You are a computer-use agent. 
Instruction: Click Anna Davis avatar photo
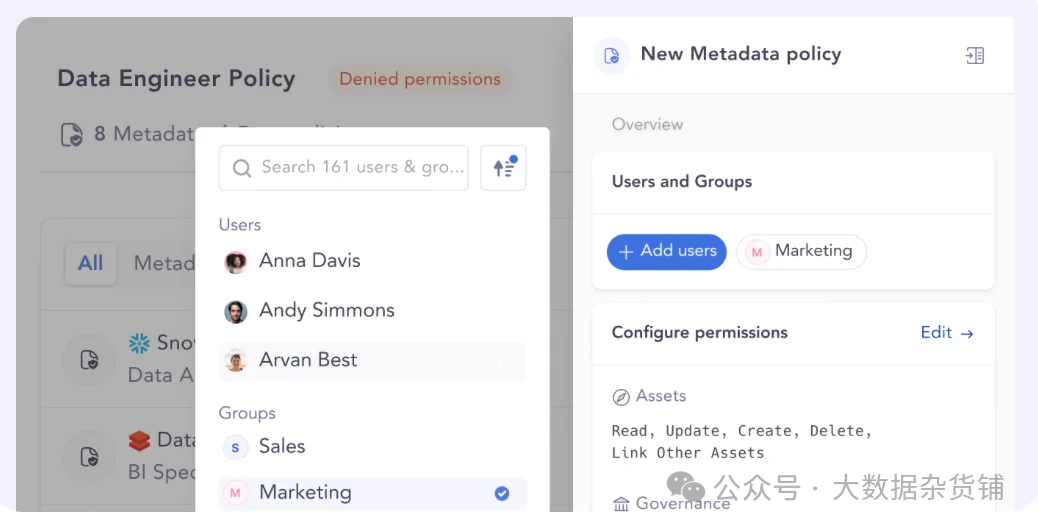(x=236, y=262)
